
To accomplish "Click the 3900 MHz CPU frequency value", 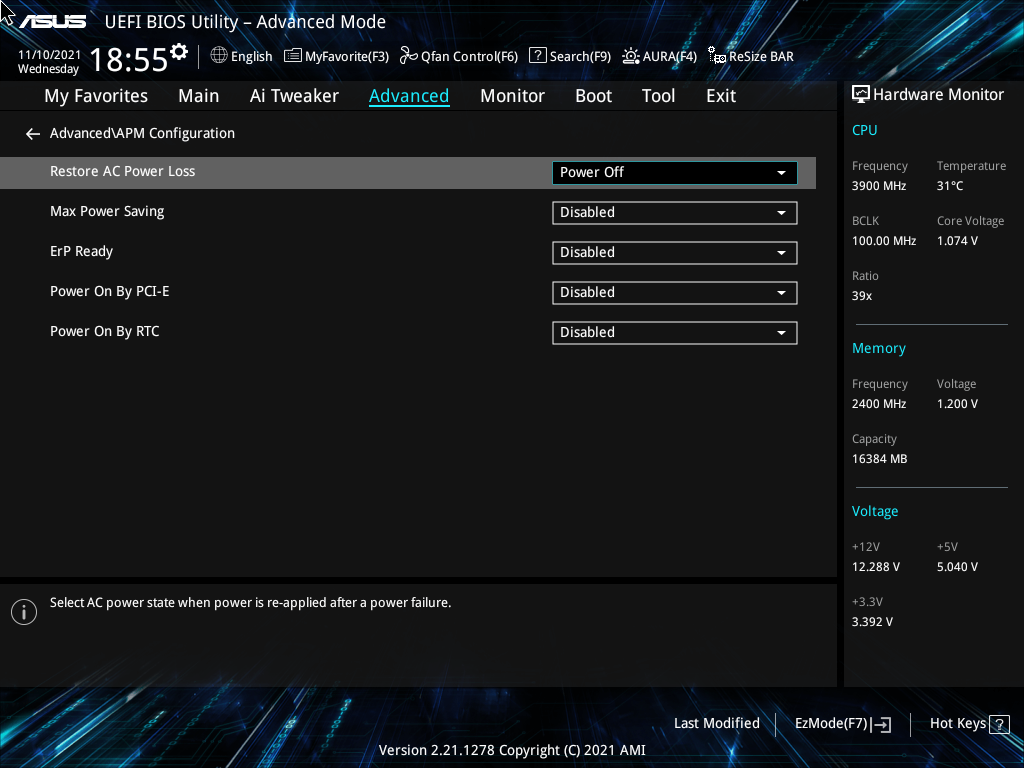I will click(879, 186).
